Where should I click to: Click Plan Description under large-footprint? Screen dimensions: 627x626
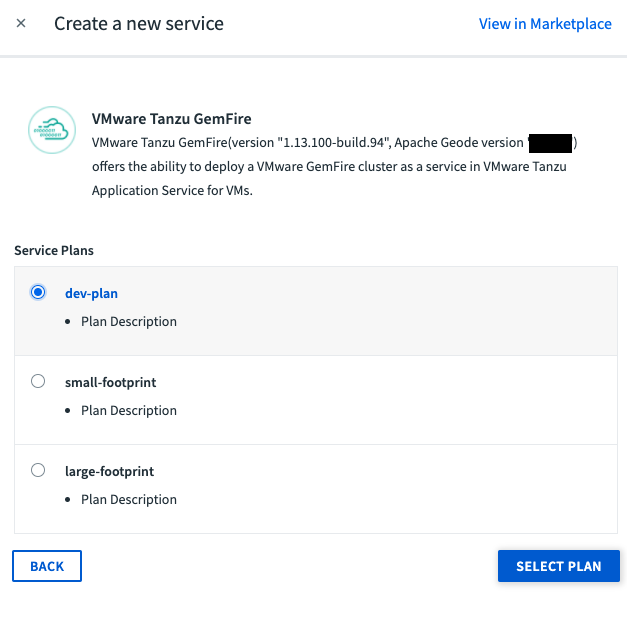(129, 500)
